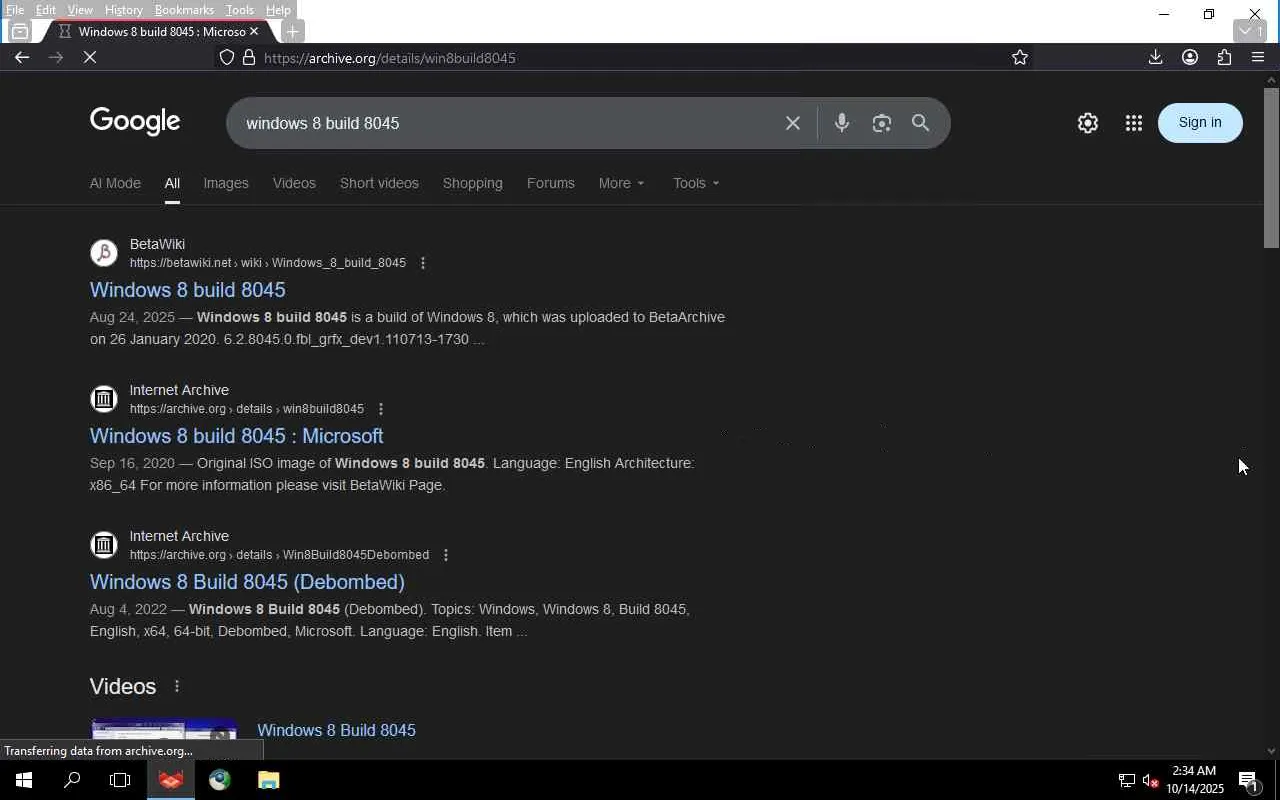
Task: Open the browser hamburger menu
Action: pos(1258,57)
